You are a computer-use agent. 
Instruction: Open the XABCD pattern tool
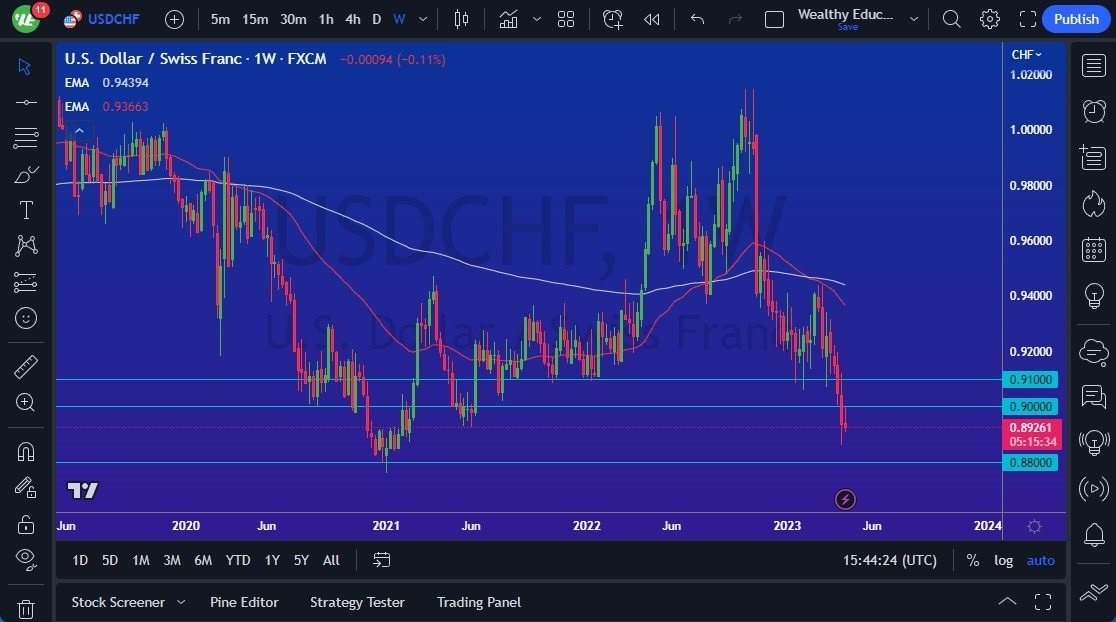click(25, 246)
